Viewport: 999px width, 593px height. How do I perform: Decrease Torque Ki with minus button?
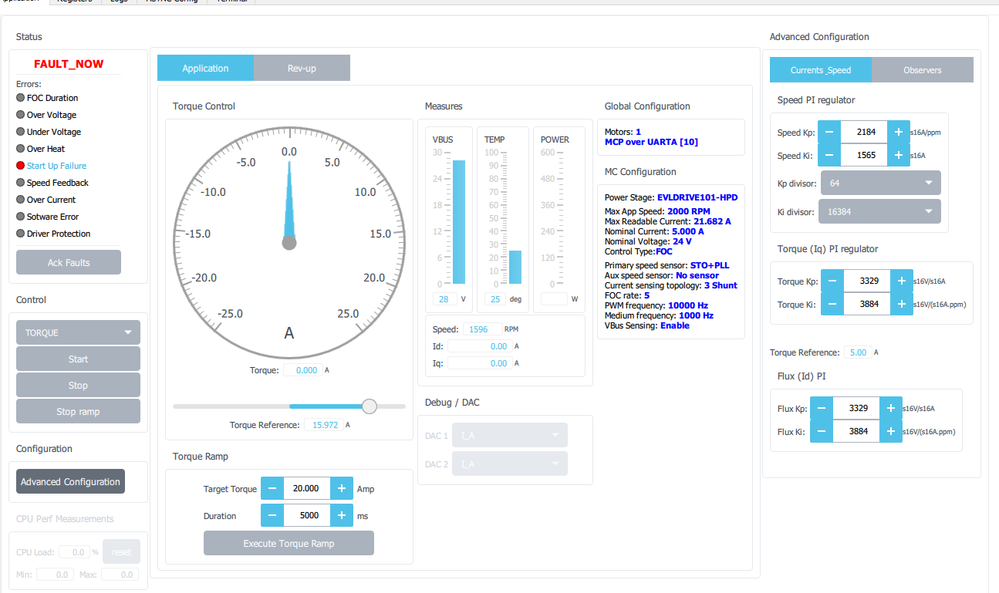832,304
